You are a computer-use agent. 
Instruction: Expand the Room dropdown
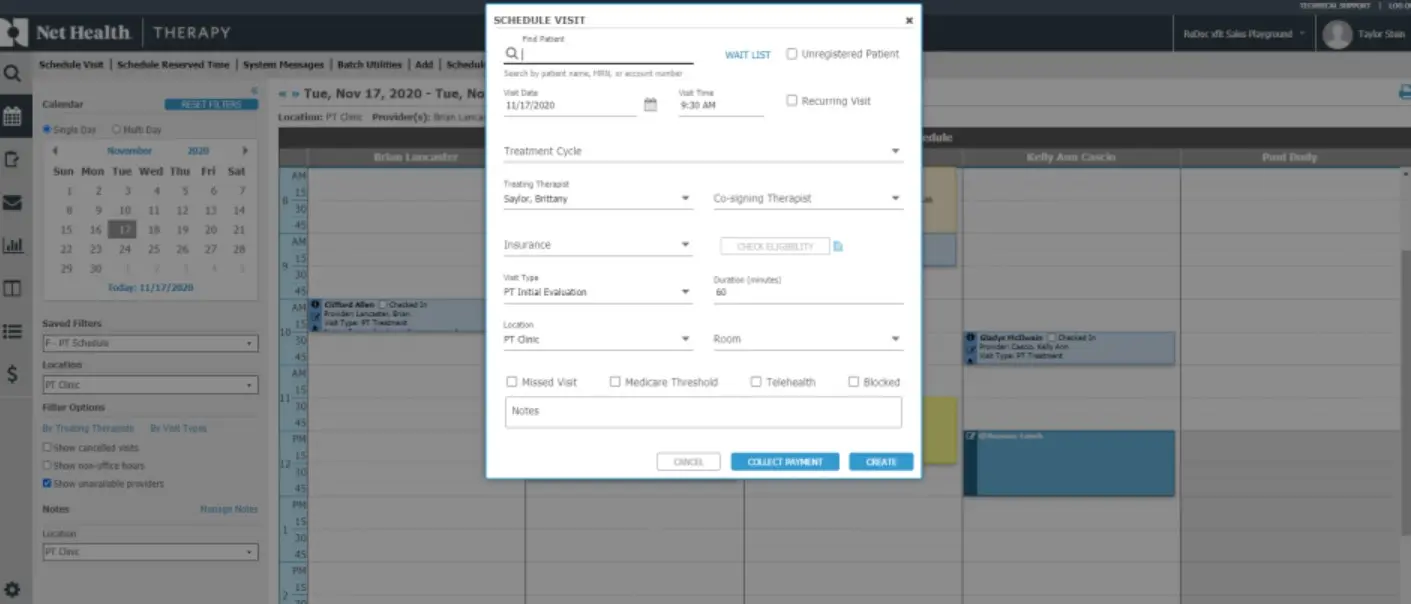tap(896, 338)
